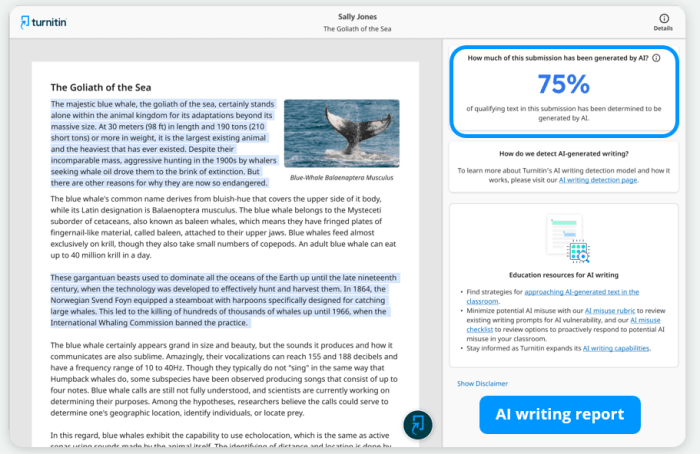Viewport: 700px width, 454px height.
Task: Click Show Disclaimer
Action: 482,383
